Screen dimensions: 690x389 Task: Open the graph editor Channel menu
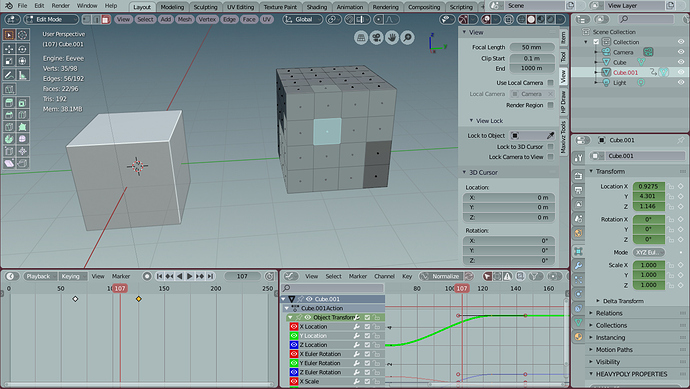tap(384, 276)
